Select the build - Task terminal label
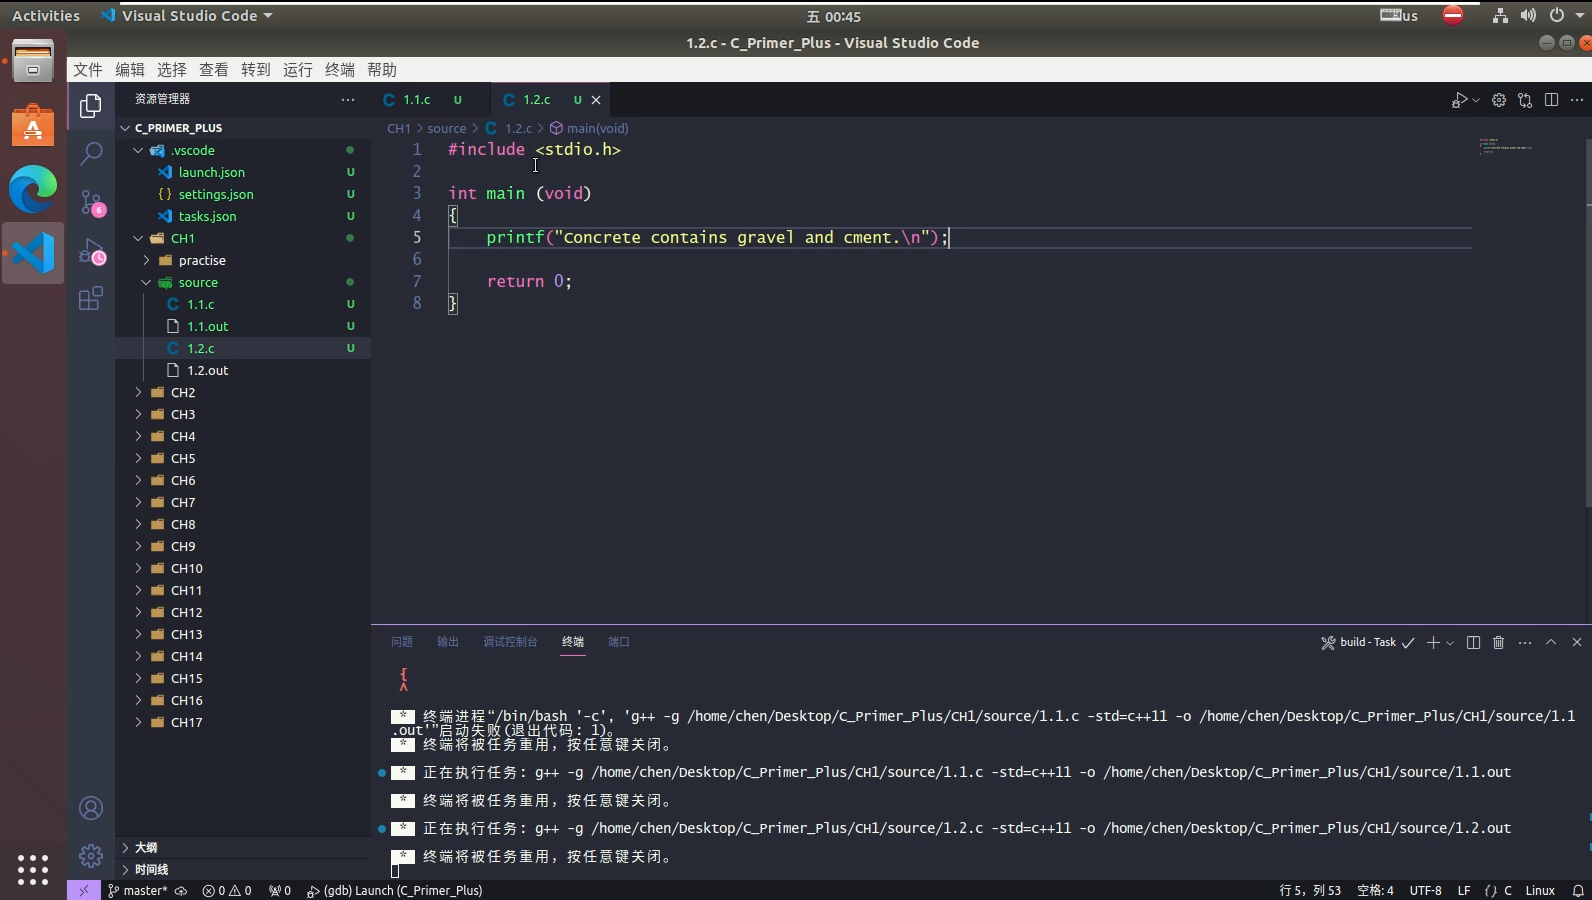1592x900 pixels. point(1367,642)
